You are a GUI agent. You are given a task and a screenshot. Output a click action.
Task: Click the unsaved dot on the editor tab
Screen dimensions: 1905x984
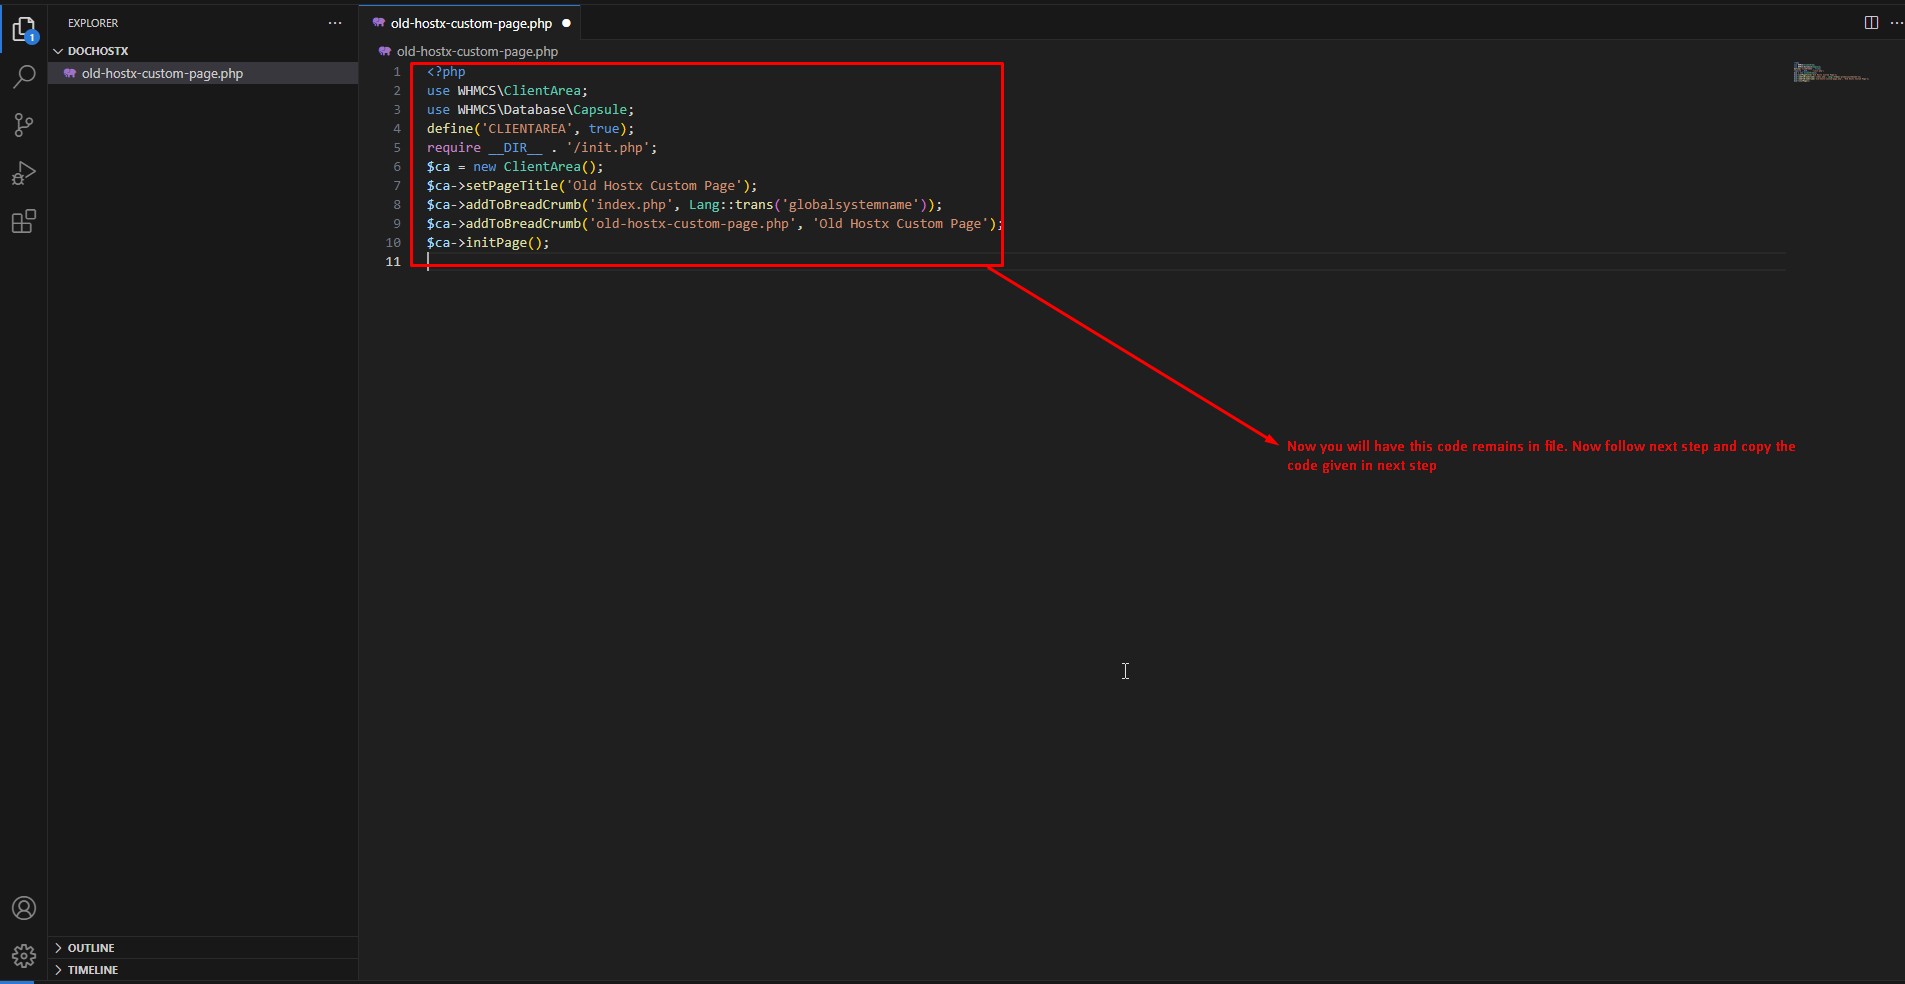pyautogui.click(x=566, y=23)
